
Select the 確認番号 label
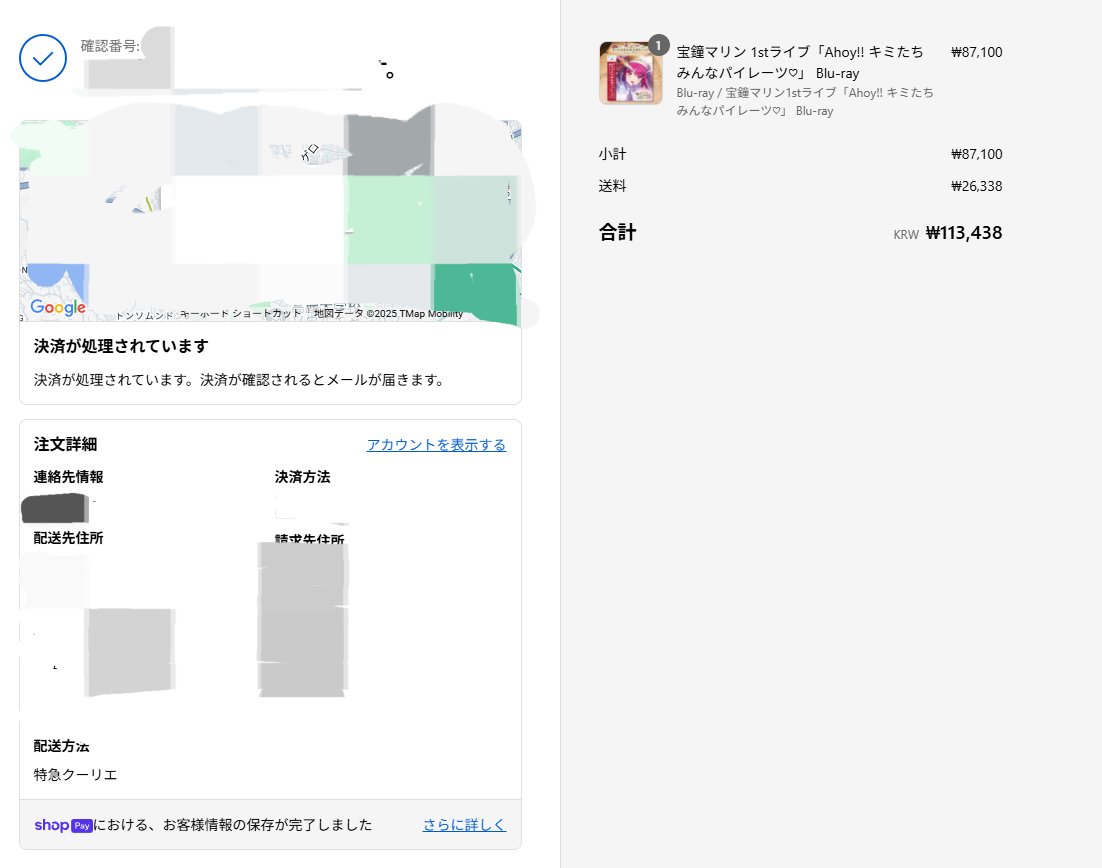click(x=110, y=46)
